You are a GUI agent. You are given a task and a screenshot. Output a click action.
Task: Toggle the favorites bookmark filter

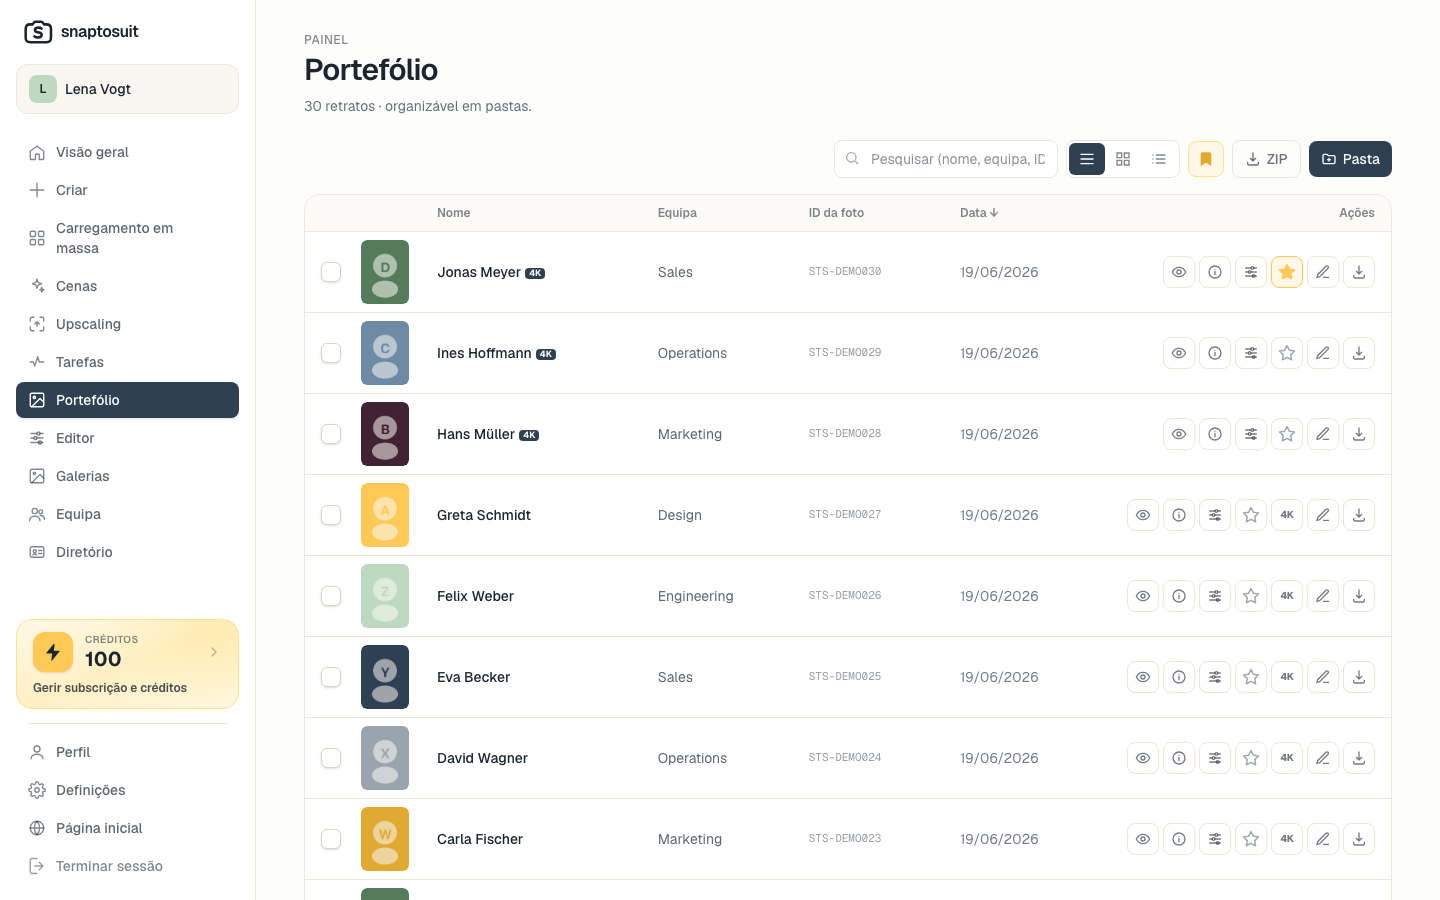1206,159
